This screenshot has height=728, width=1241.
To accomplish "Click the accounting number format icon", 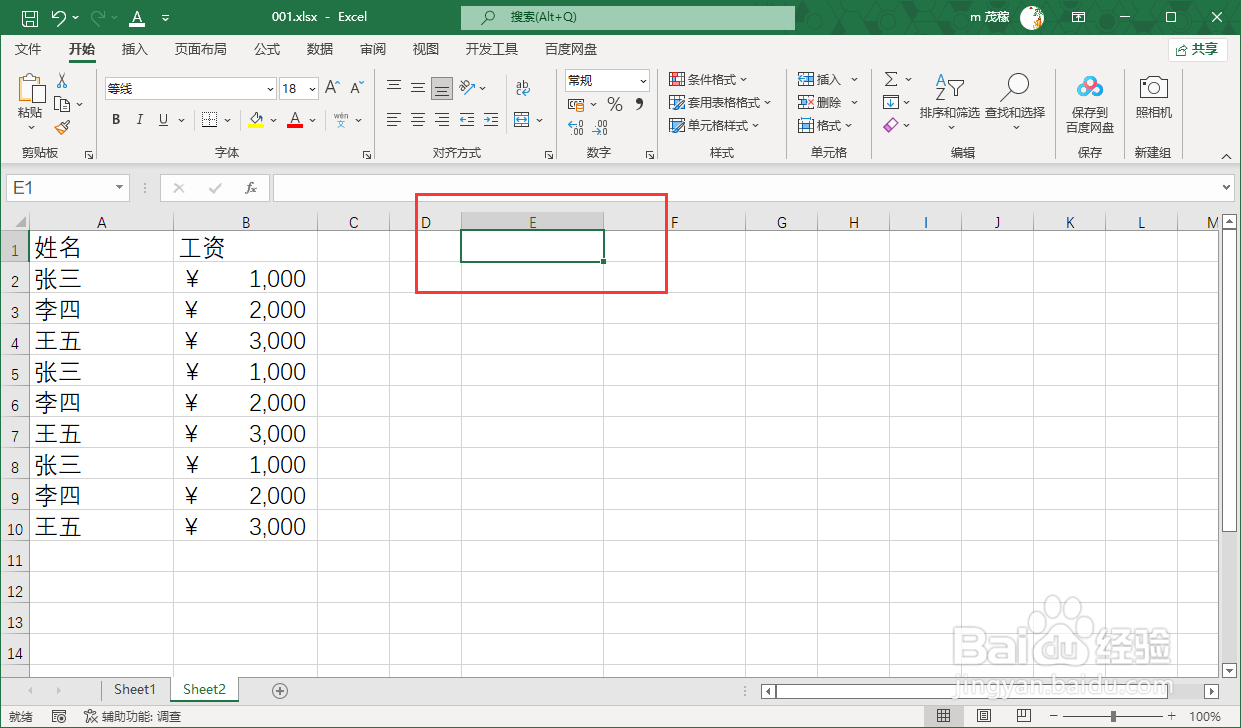I will pos(576,104).
